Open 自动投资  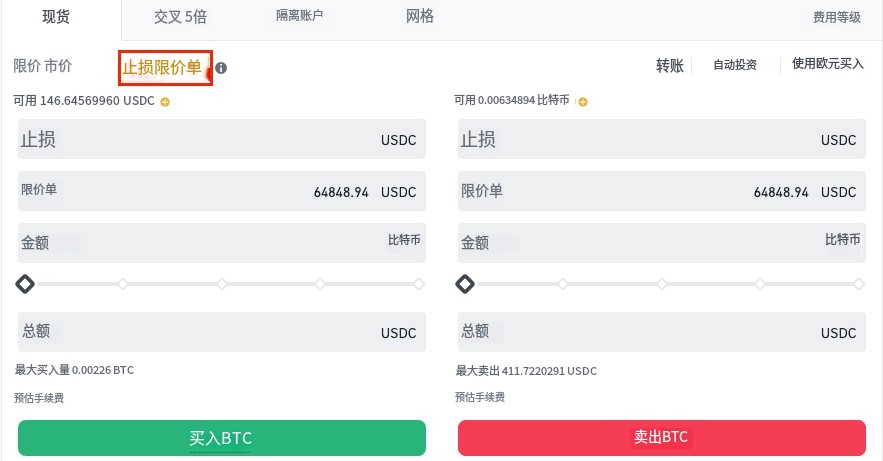734,65
